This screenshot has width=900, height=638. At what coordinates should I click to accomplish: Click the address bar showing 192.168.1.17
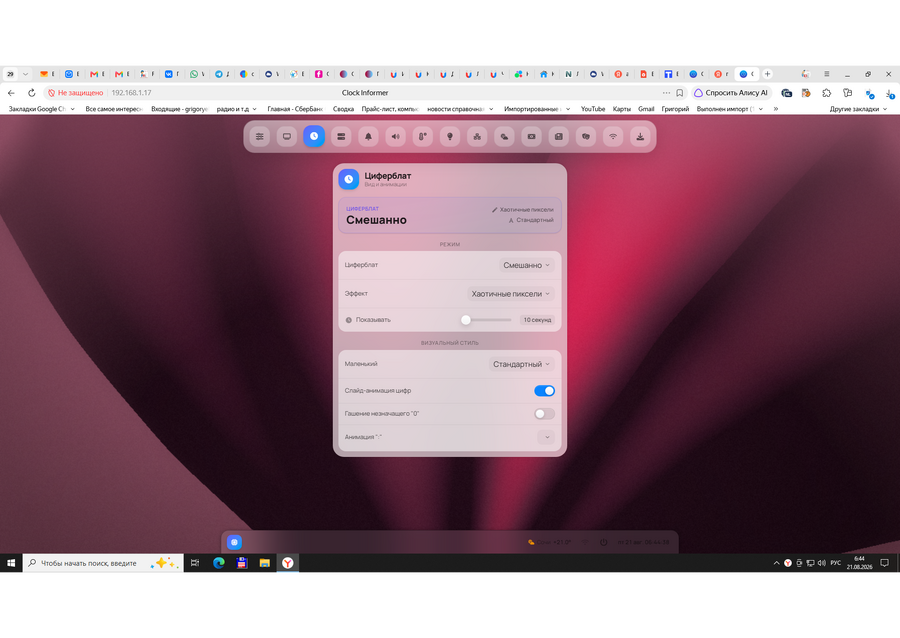131,92
